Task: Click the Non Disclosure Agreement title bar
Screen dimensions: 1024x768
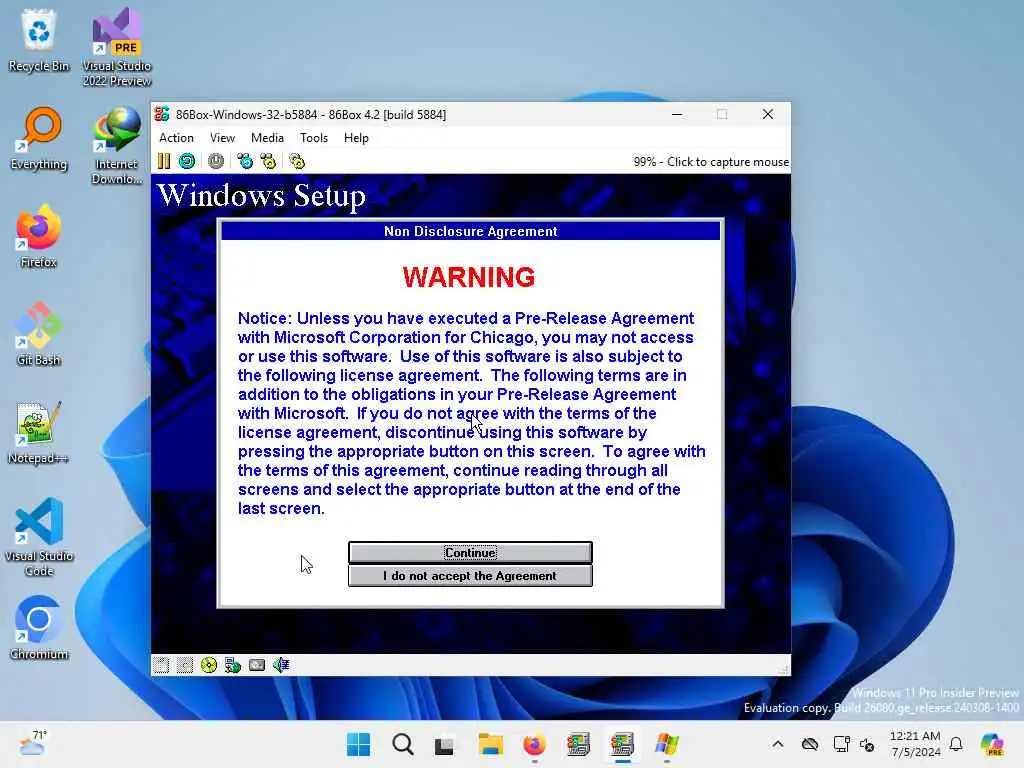Action: [470, 231]
